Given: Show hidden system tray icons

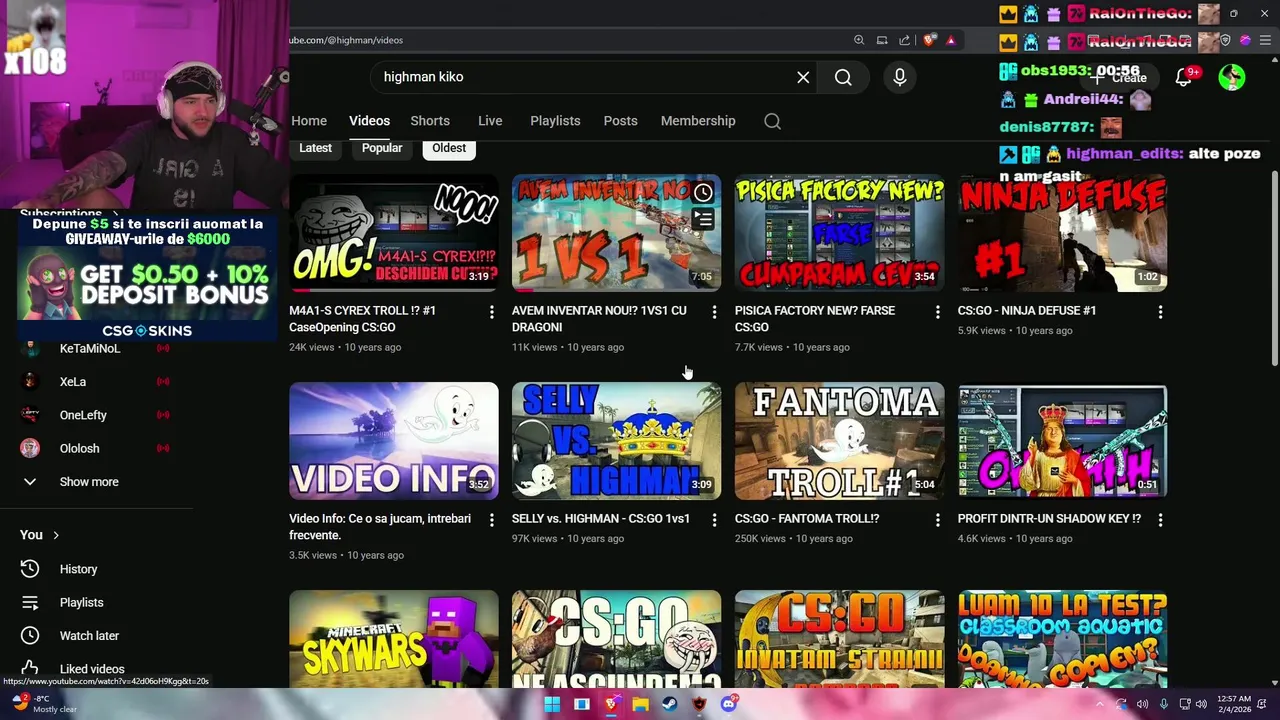Looking at the screenshot, I should click(1099, 704).
